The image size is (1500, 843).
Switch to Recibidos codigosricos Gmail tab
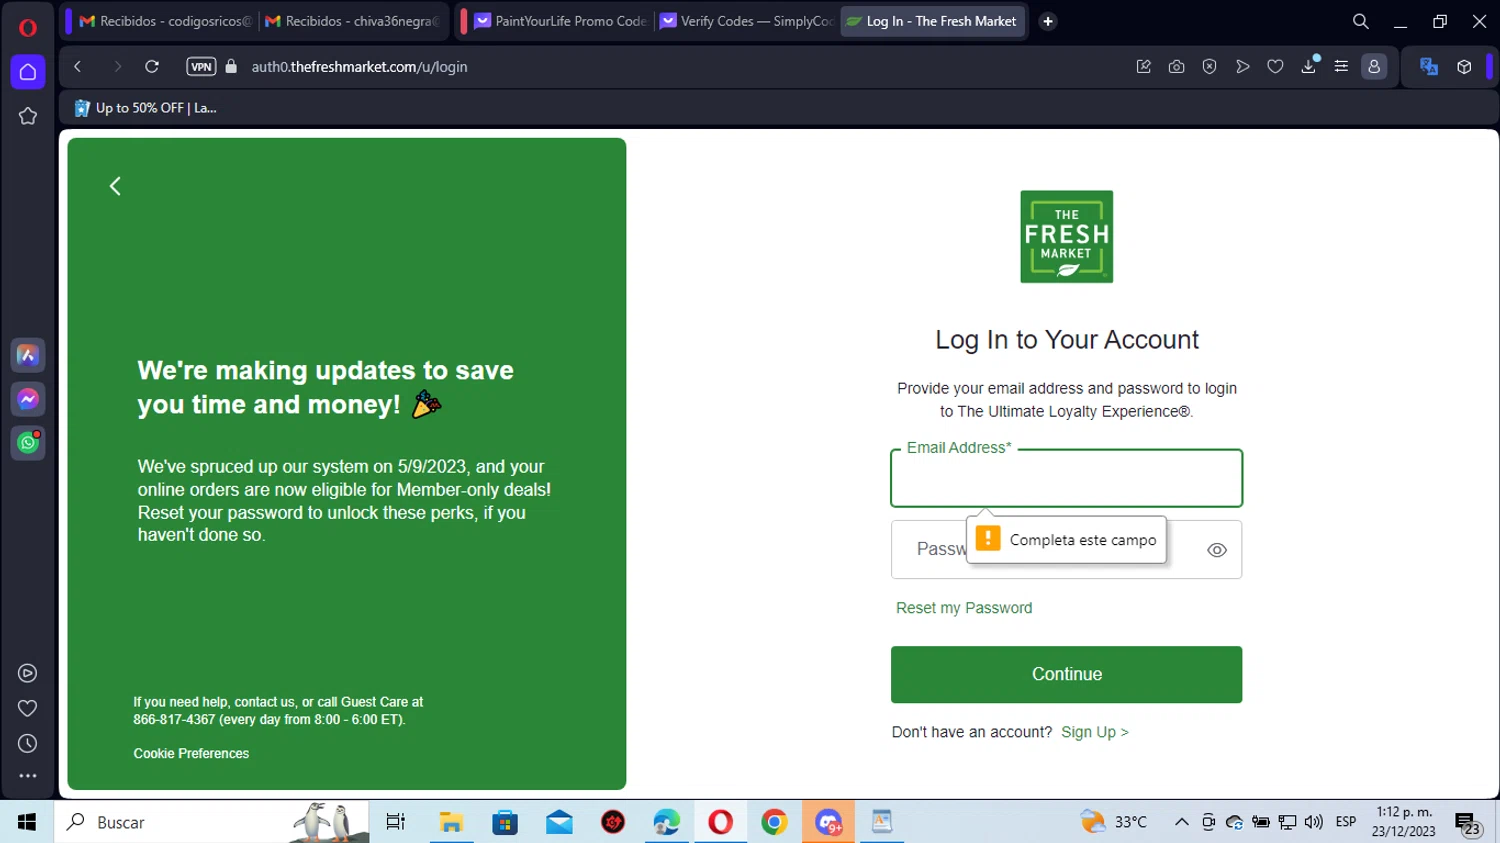[165, 21]
